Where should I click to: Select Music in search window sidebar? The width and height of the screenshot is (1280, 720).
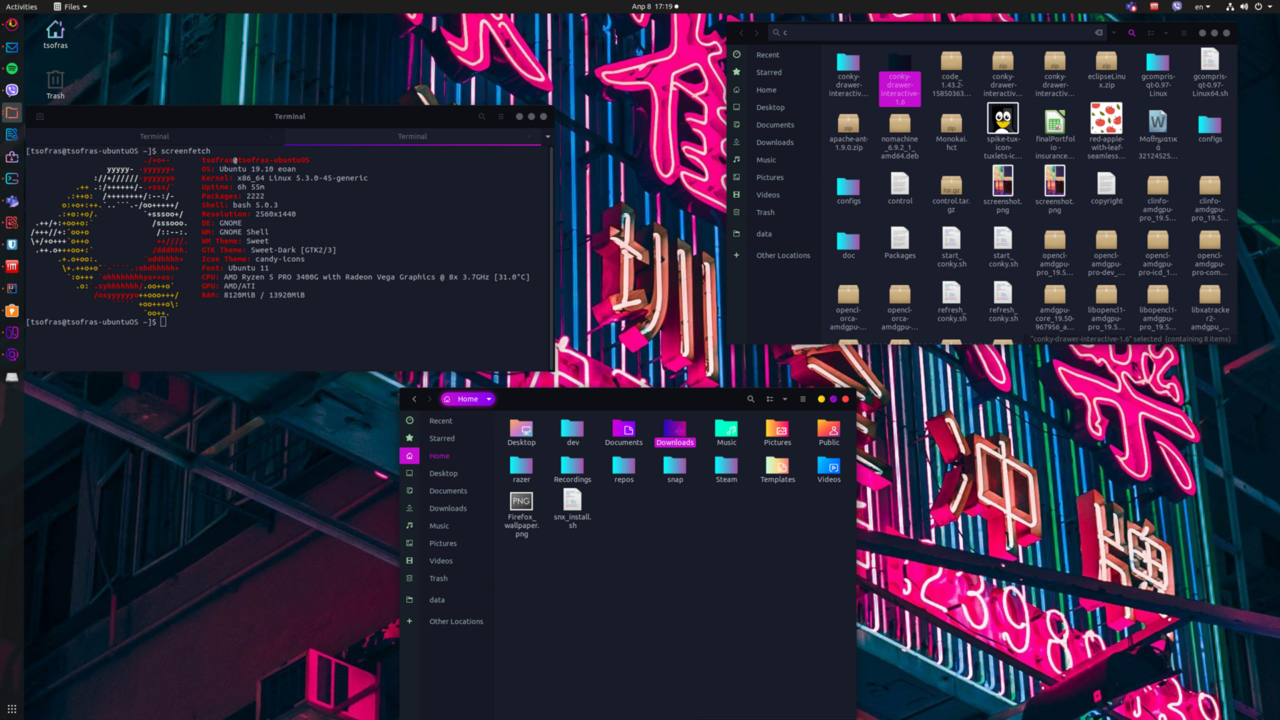click(766, 160)
